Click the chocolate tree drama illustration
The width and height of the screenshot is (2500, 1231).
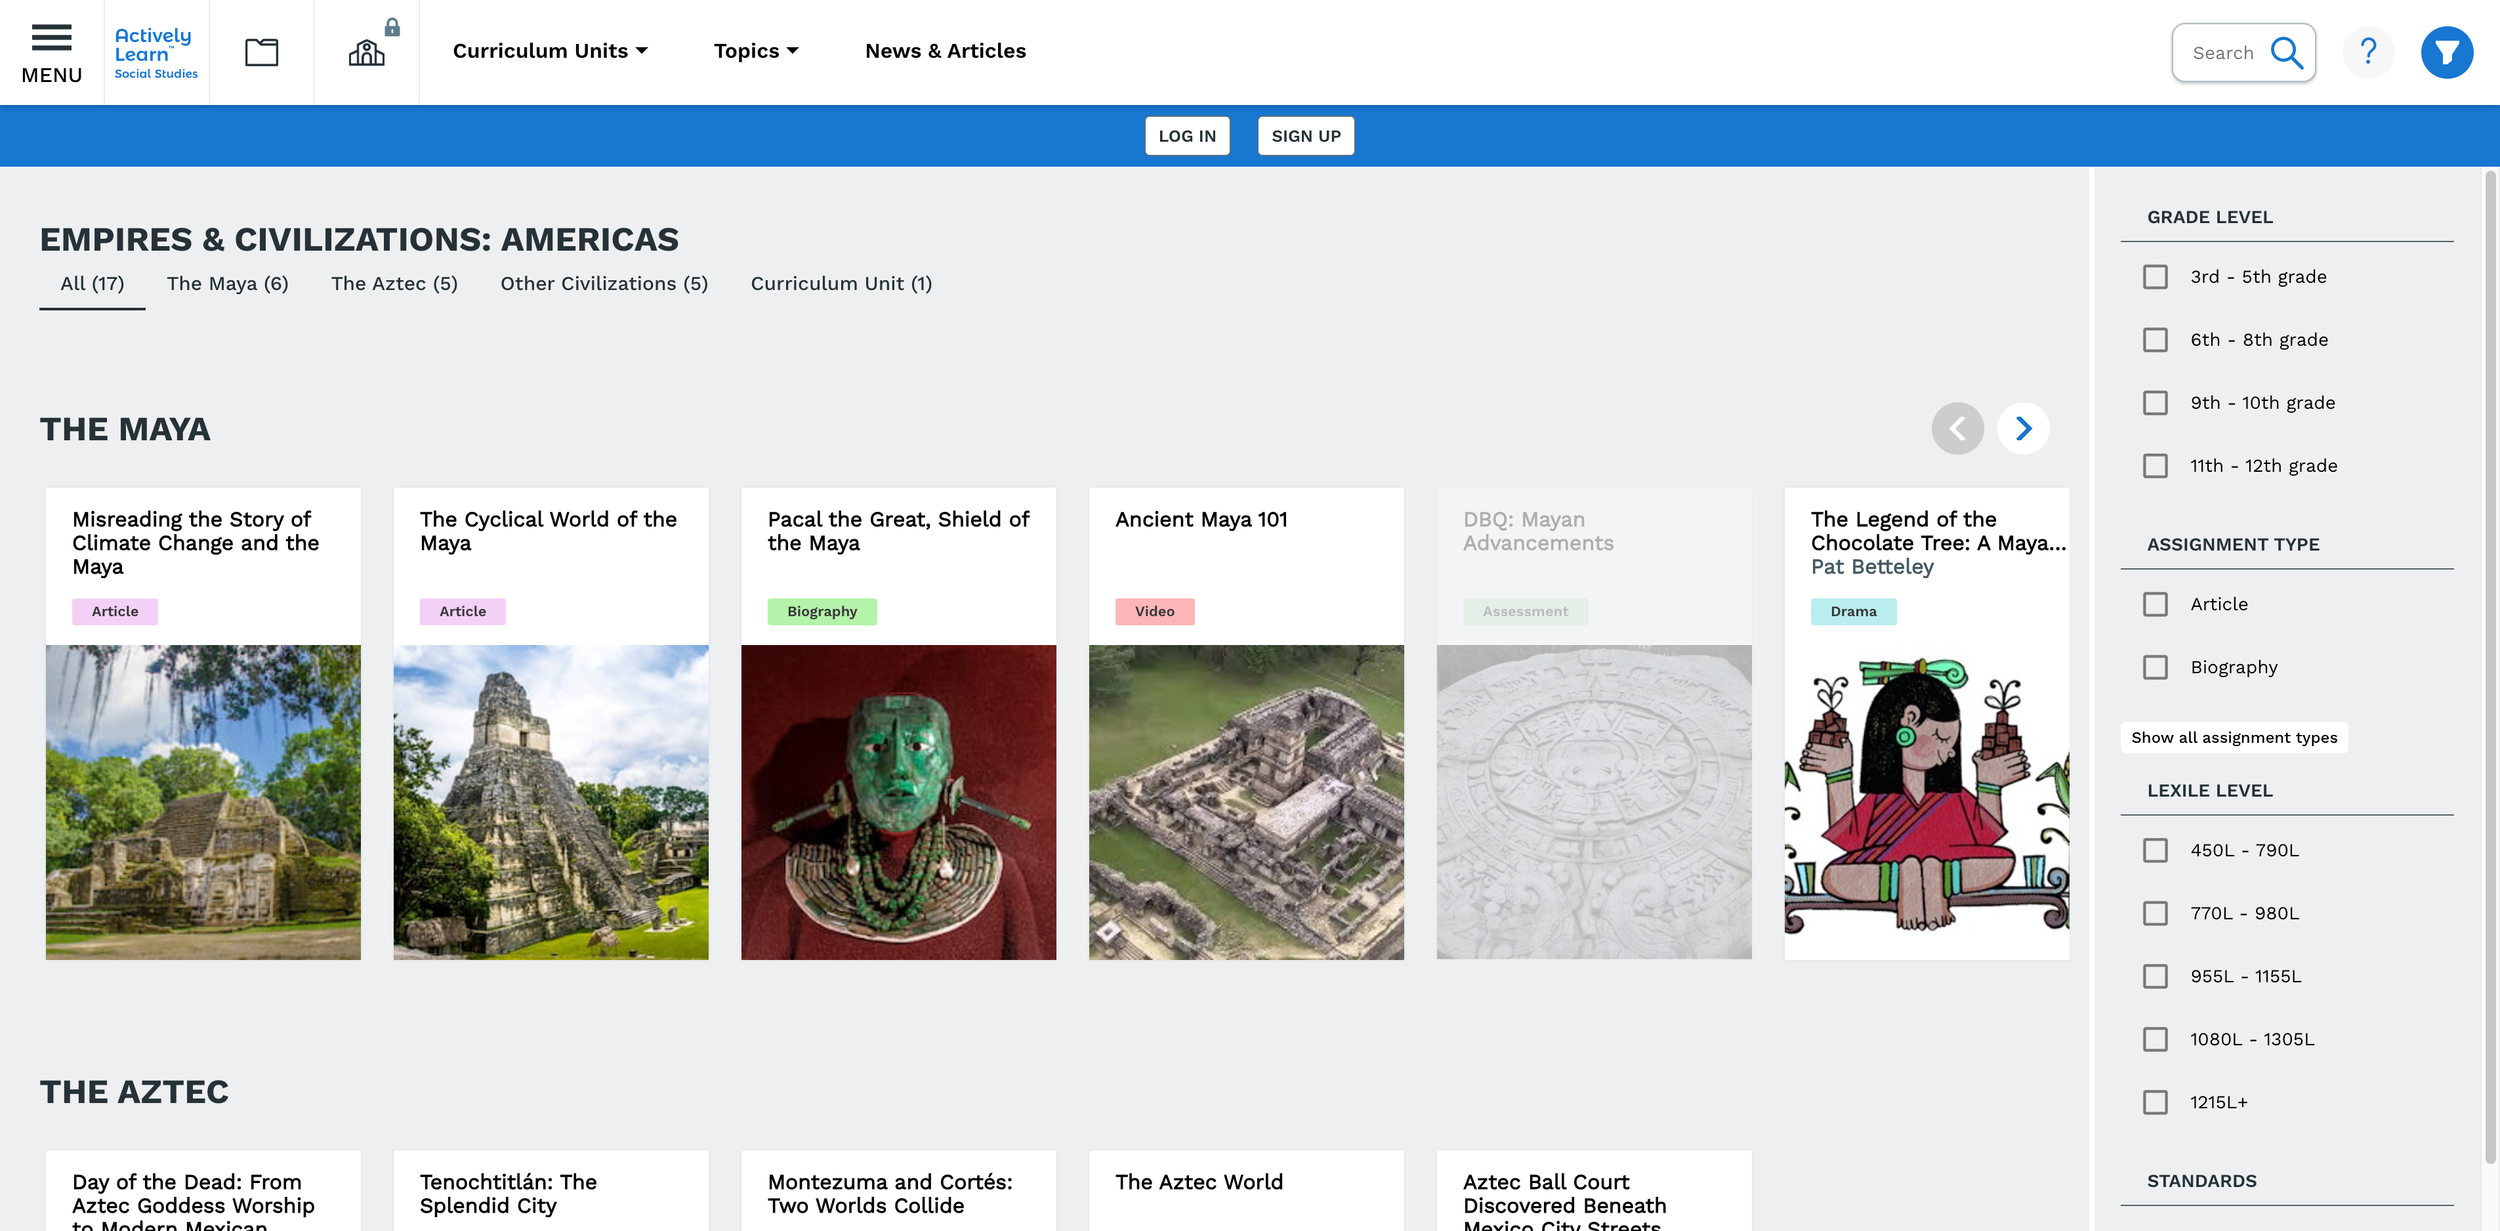coord(1927,802)
